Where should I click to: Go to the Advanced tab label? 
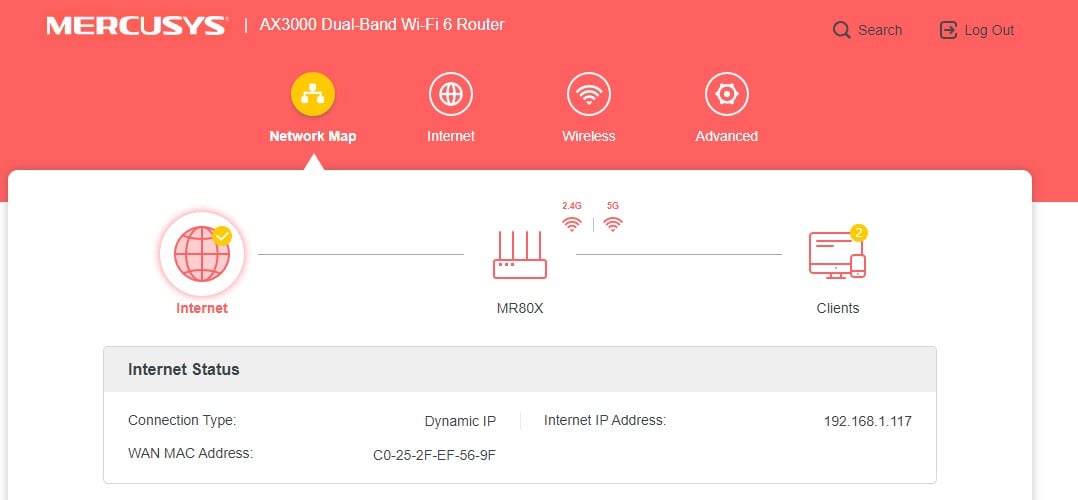click(x=727, y=136)
